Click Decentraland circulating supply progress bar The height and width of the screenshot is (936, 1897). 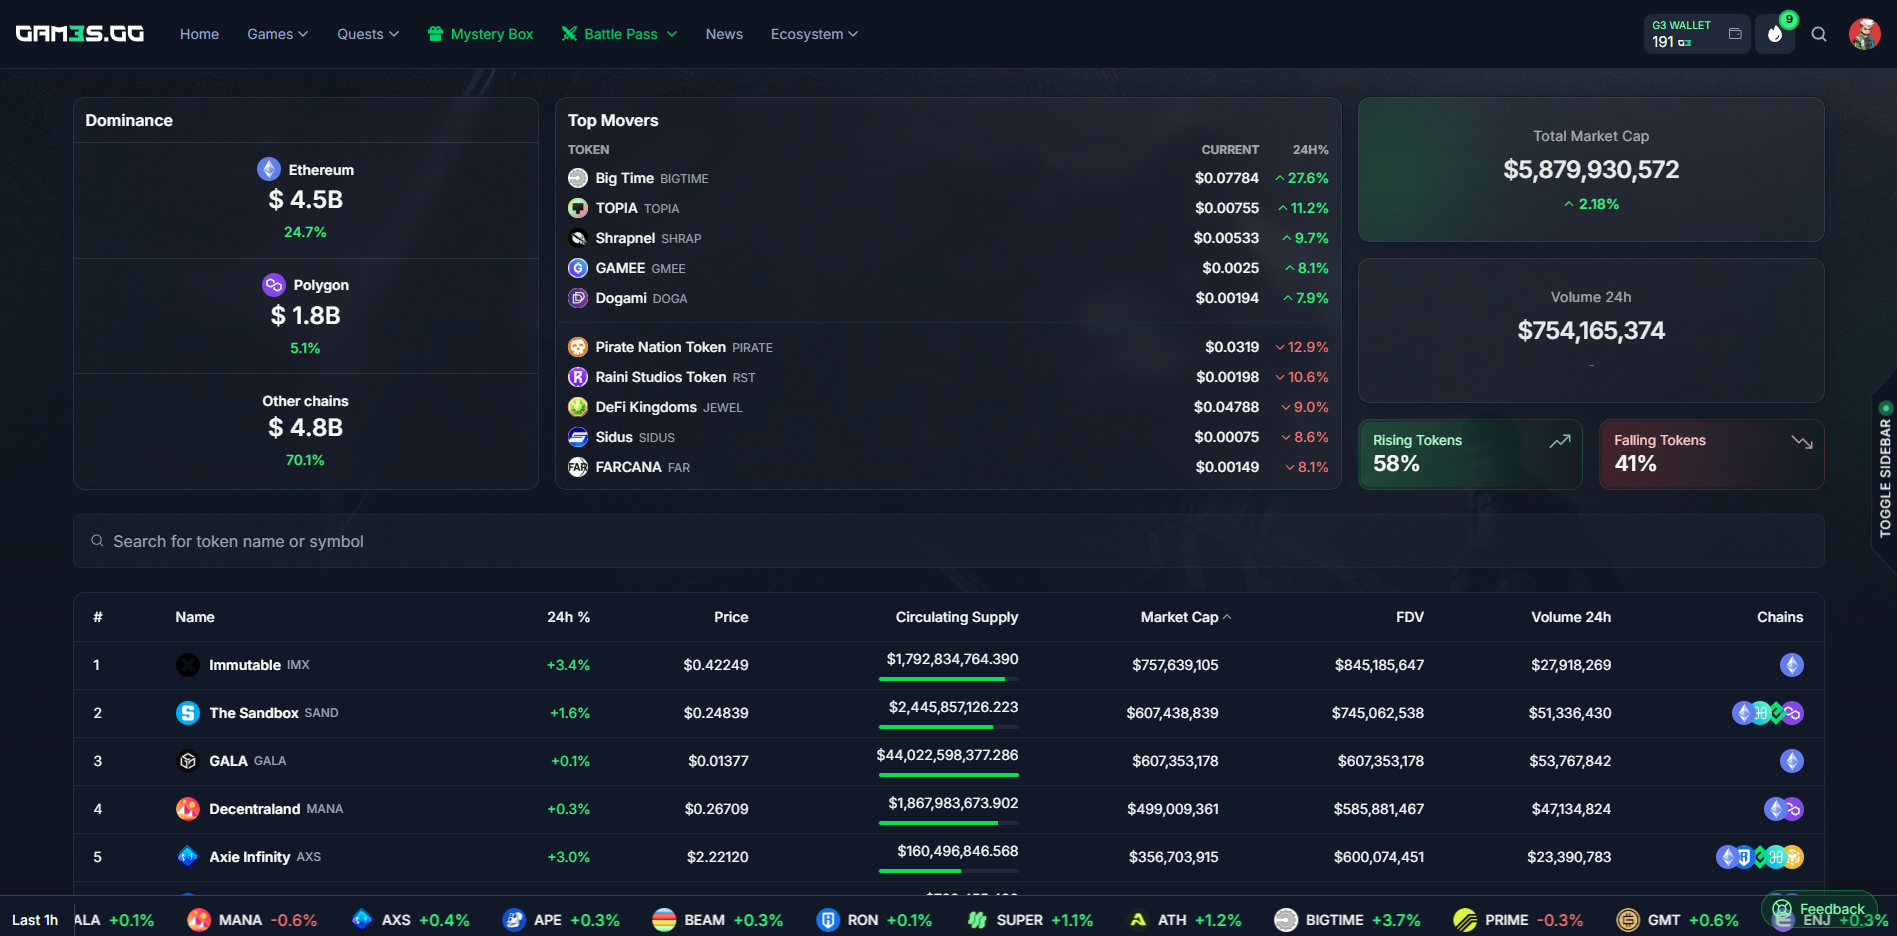pyautogui.click(x=949, y=823)
